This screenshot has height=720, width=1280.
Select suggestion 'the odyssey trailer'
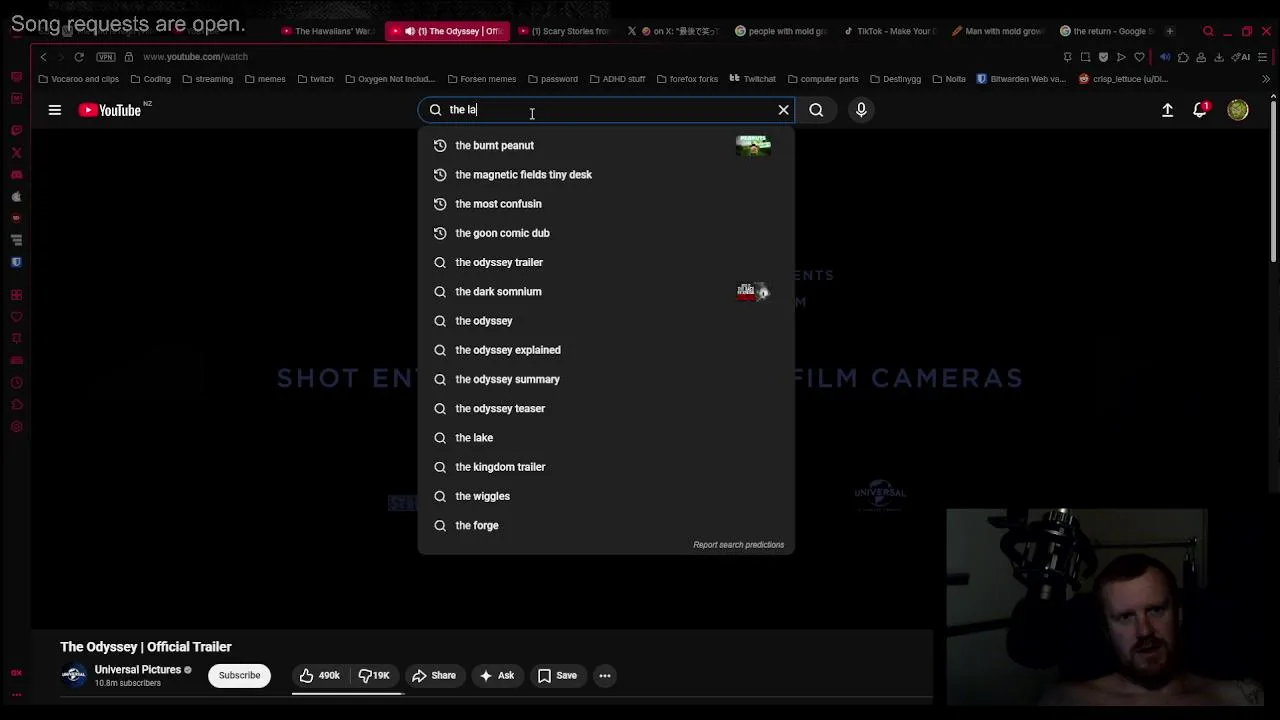(606, 262)
